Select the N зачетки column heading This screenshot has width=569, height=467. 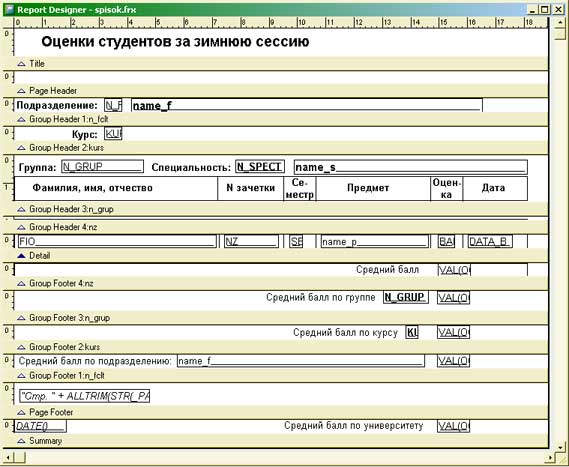pyautogui.click(x=250, y=188)
